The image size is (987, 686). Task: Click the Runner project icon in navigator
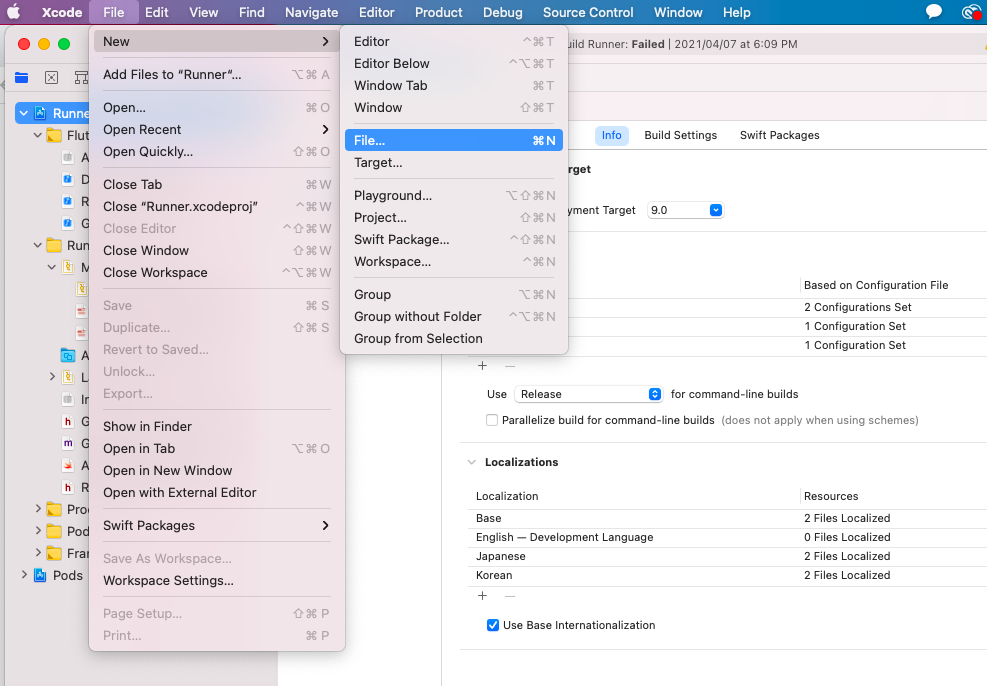(40, 113)
